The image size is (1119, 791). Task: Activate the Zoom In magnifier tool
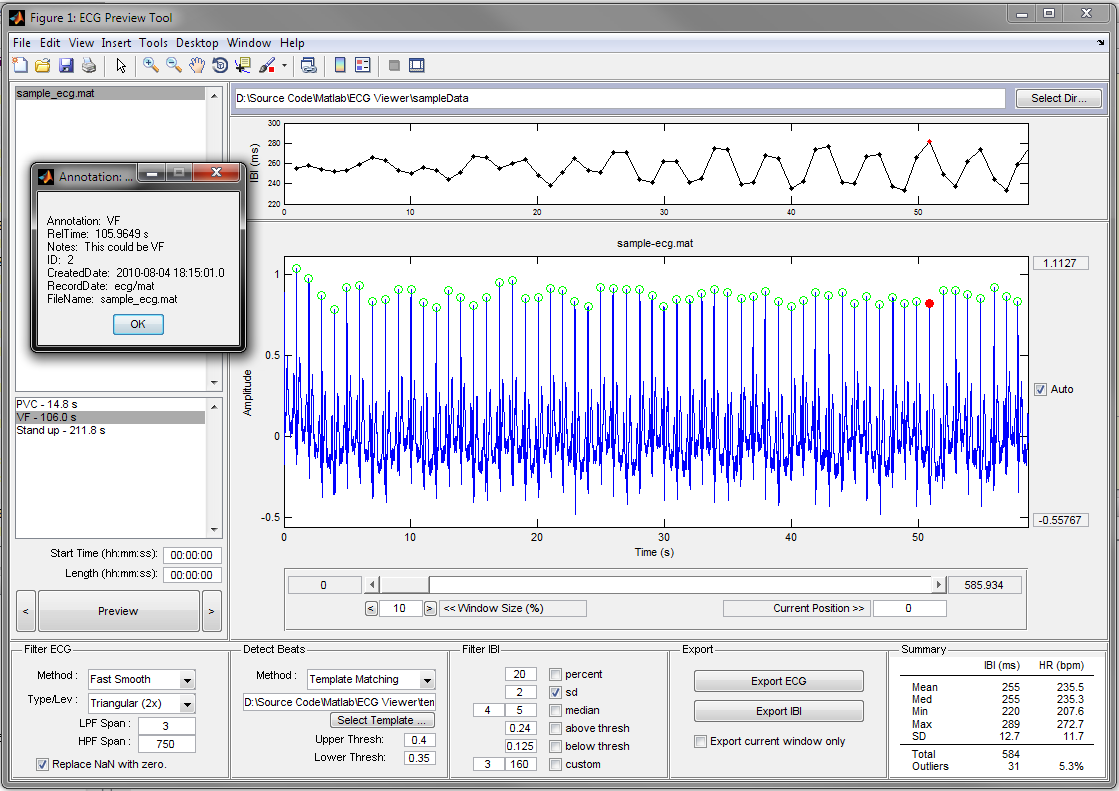point(151,66)
